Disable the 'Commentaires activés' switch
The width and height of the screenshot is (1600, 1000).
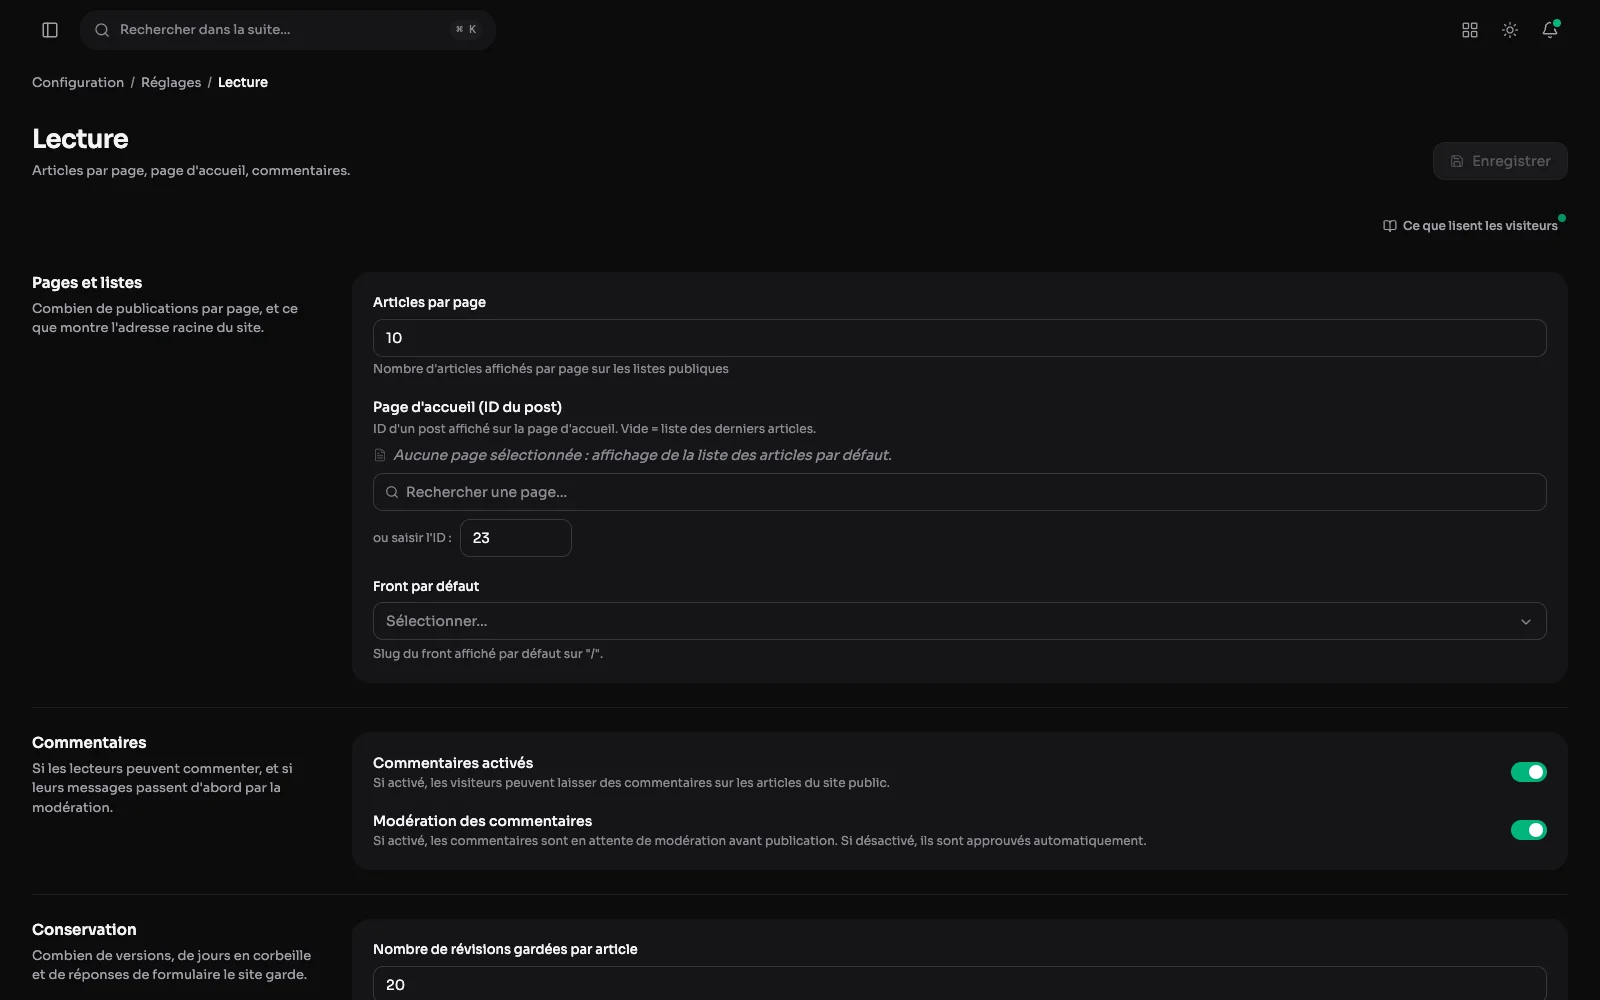point(1528,772)
